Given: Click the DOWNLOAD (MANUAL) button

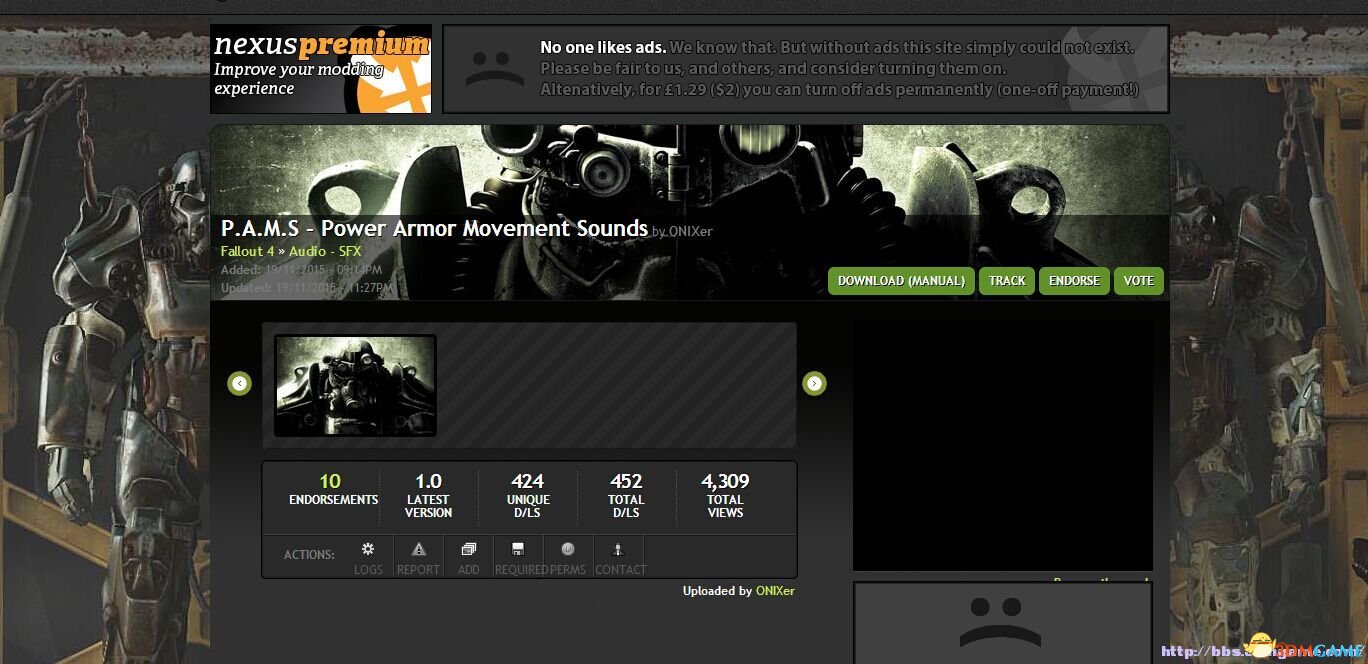Looking at the screenshot, I should (x=901, y=281).
